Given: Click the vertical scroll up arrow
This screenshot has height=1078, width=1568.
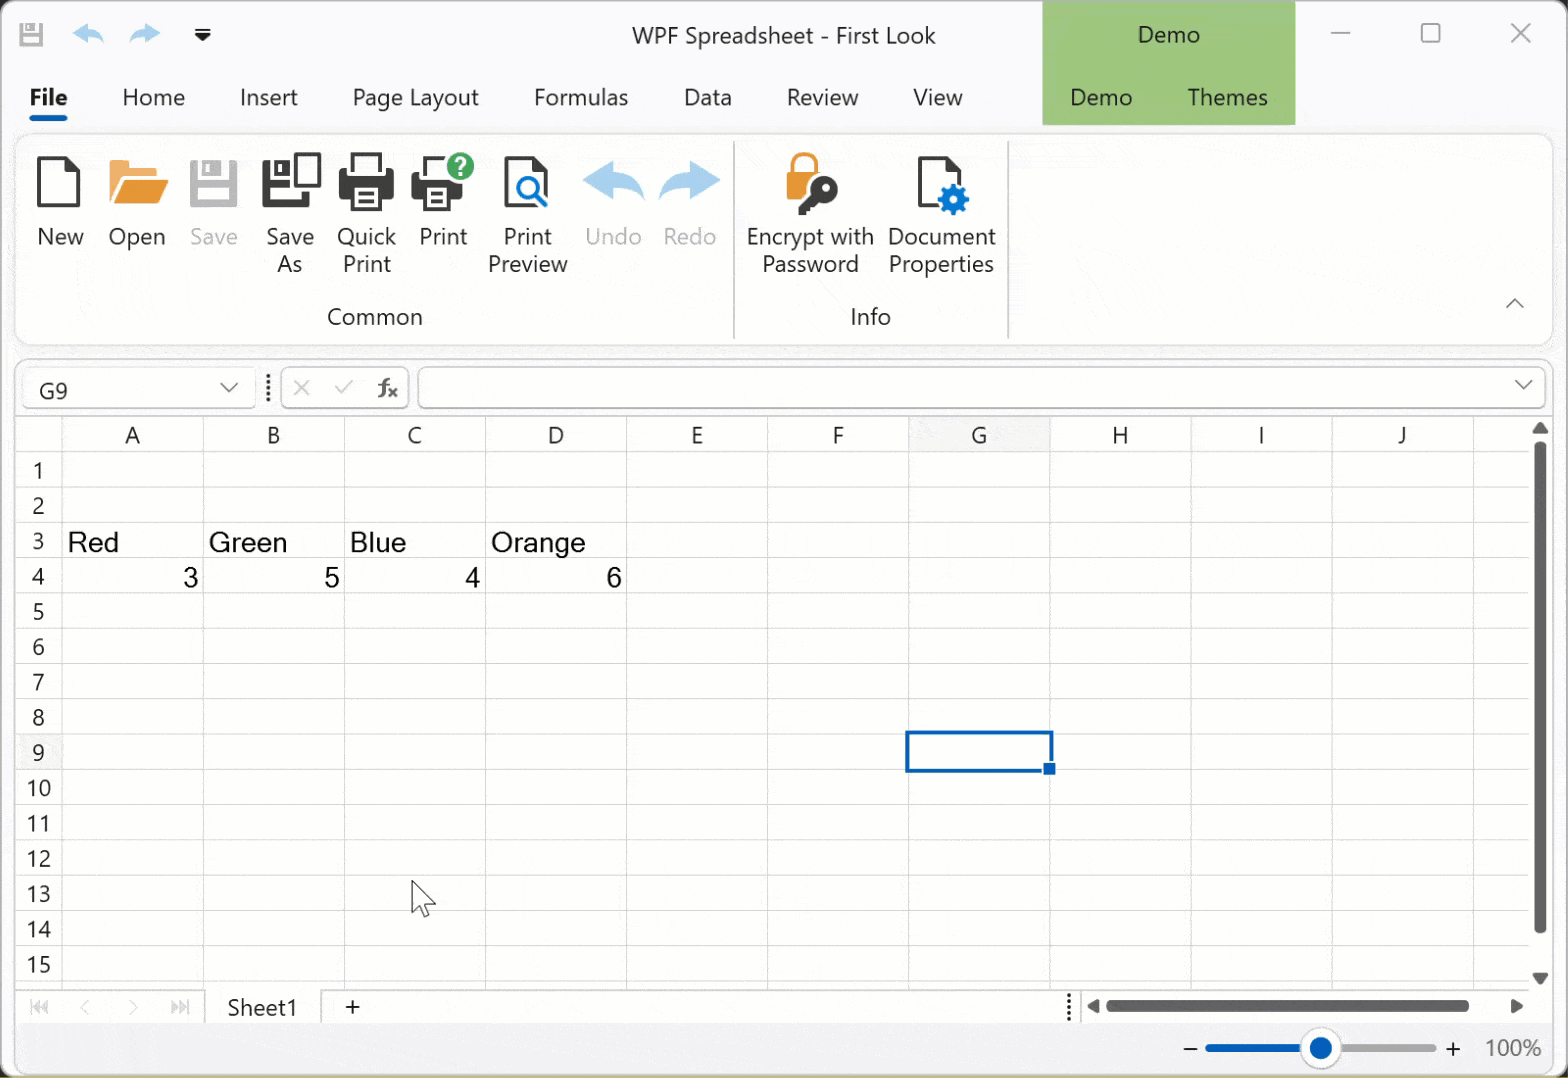Looking at the screenshot, I should pos(1540,428).
